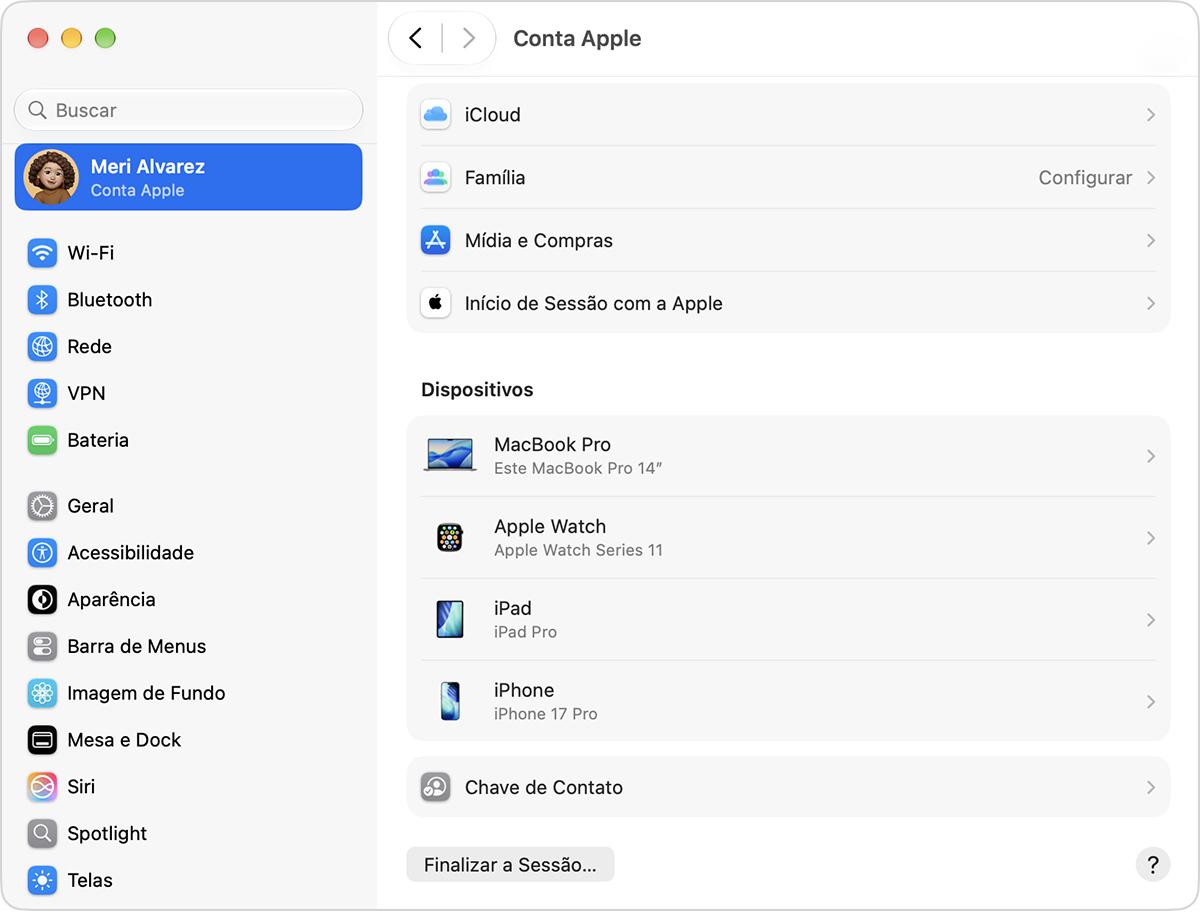Click the VPN icon in sidebar
Screen dimensions: 1200x912
click(x=42, y=393)
